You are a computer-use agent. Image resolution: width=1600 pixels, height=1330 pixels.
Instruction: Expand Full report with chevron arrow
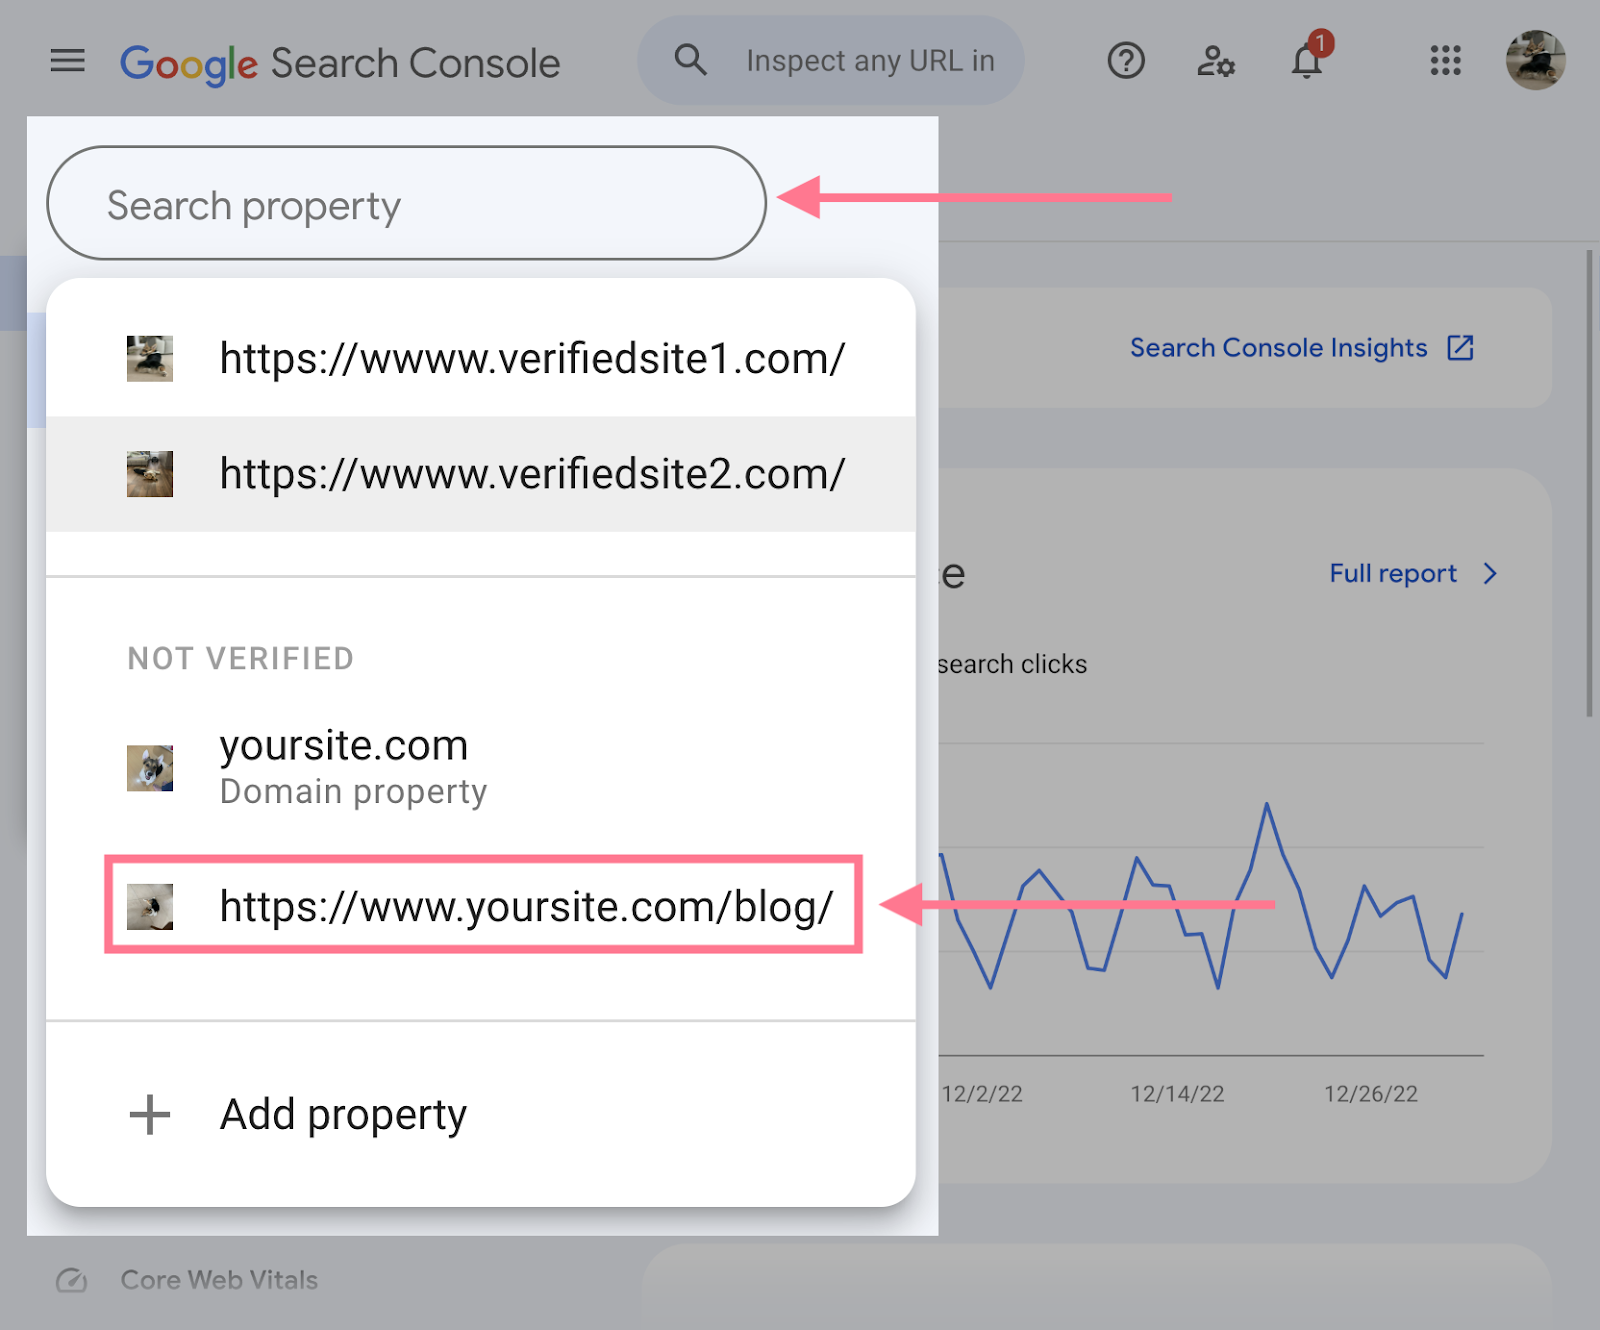click(x=1490, y=573)
